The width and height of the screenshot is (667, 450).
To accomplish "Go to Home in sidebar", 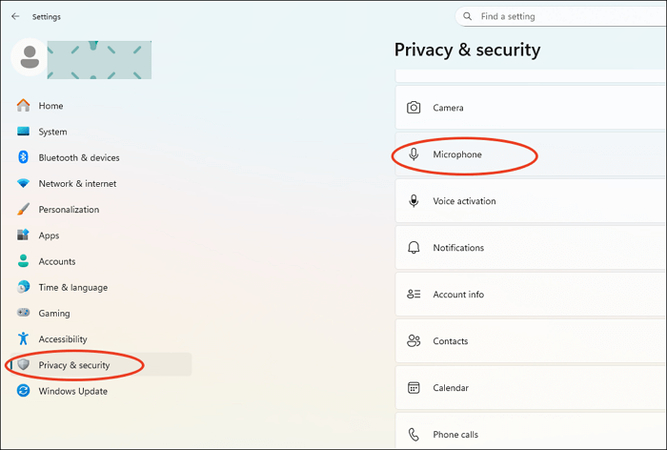I will pyautogui.click(x=50, y=106).
